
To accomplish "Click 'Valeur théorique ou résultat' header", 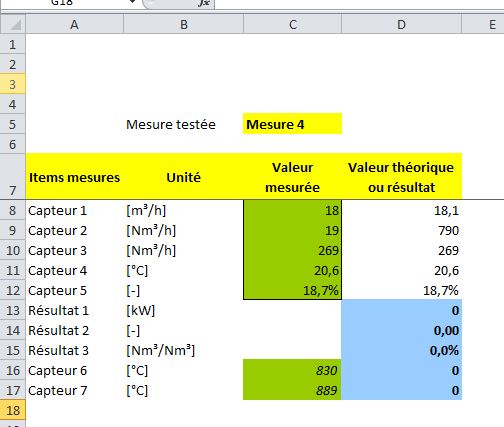I will point(402,177).
